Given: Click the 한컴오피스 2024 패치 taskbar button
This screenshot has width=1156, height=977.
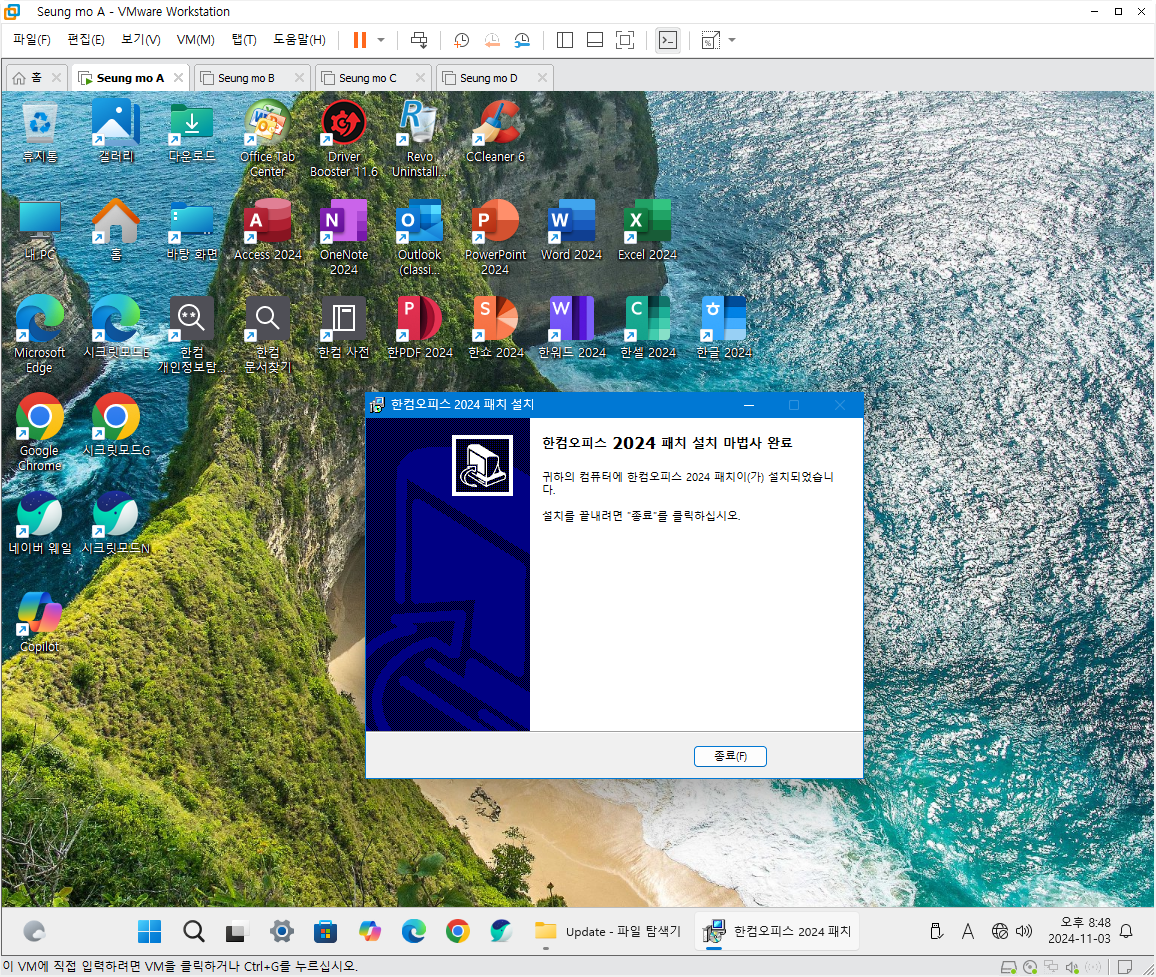Looking at the screenshot, I should point(778,931).
